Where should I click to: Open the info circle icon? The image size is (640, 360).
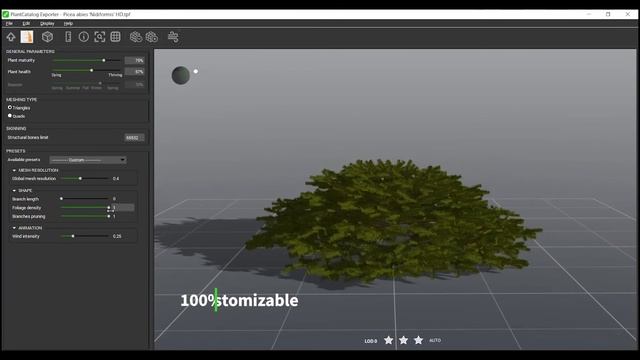pos(84,37)
